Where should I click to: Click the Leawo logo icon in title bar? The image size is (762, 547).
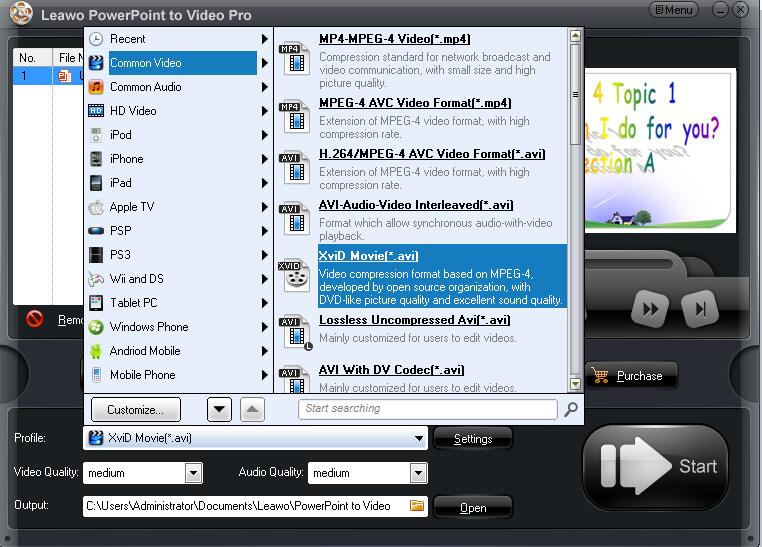21,14
